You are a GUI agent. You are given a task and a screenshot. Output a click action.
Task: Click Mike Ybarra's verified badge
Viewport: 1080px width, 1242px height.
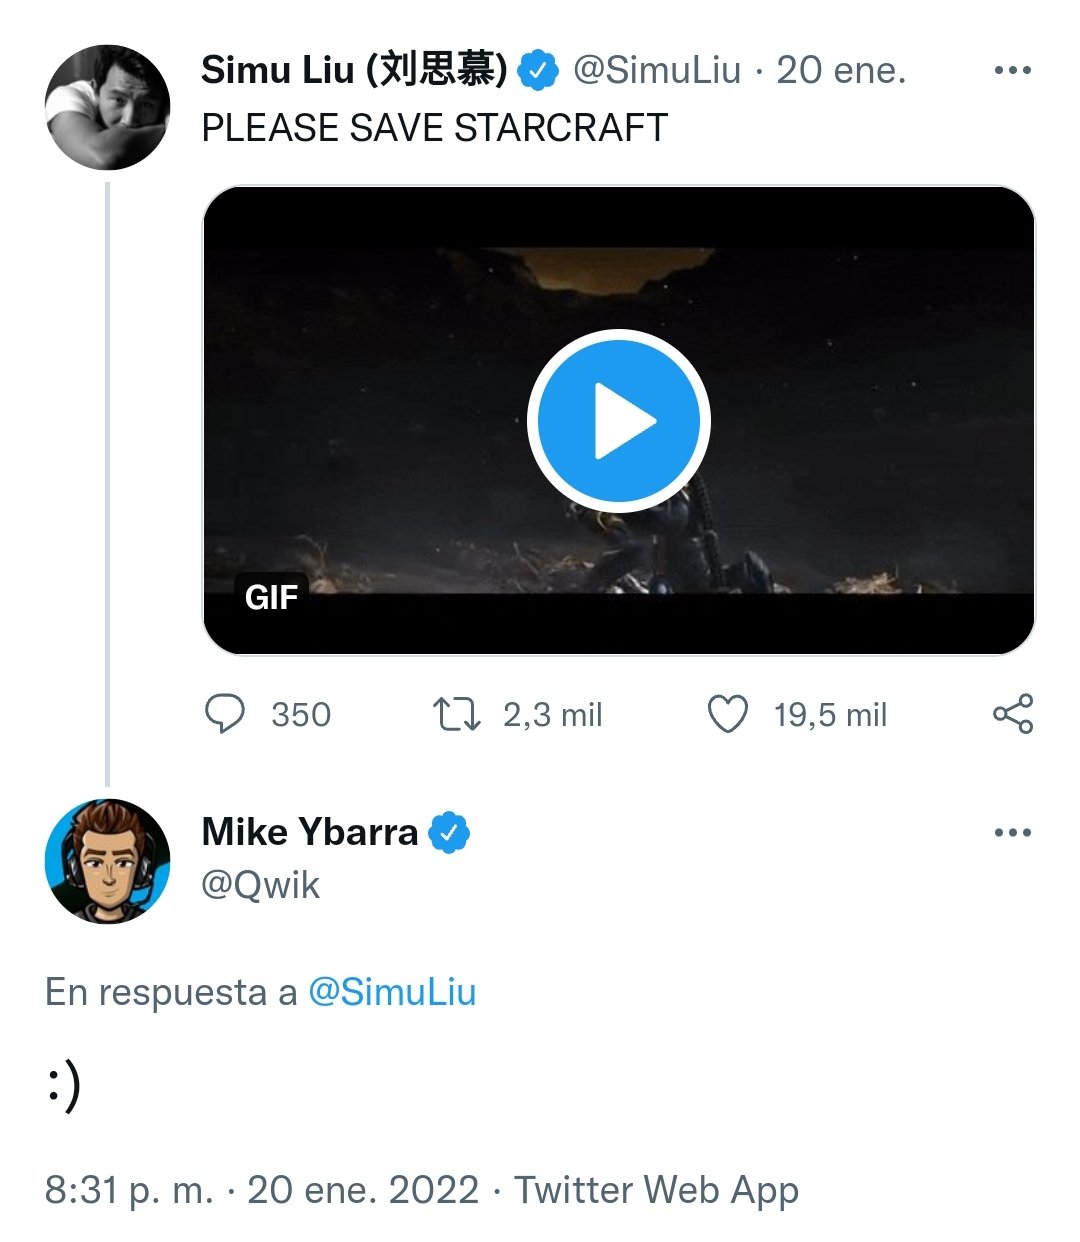(449, 832)
